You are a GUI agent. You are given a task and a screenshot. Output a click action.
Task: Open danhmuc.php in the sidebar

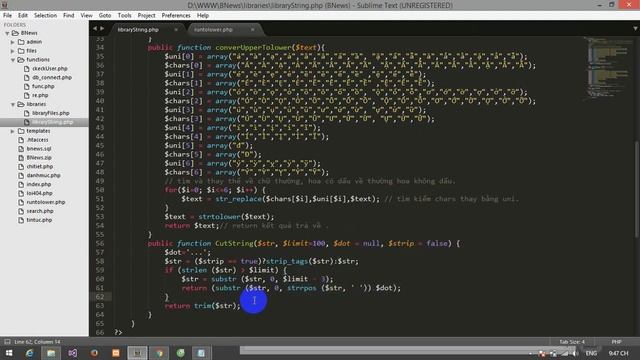(x=43, y=176)
